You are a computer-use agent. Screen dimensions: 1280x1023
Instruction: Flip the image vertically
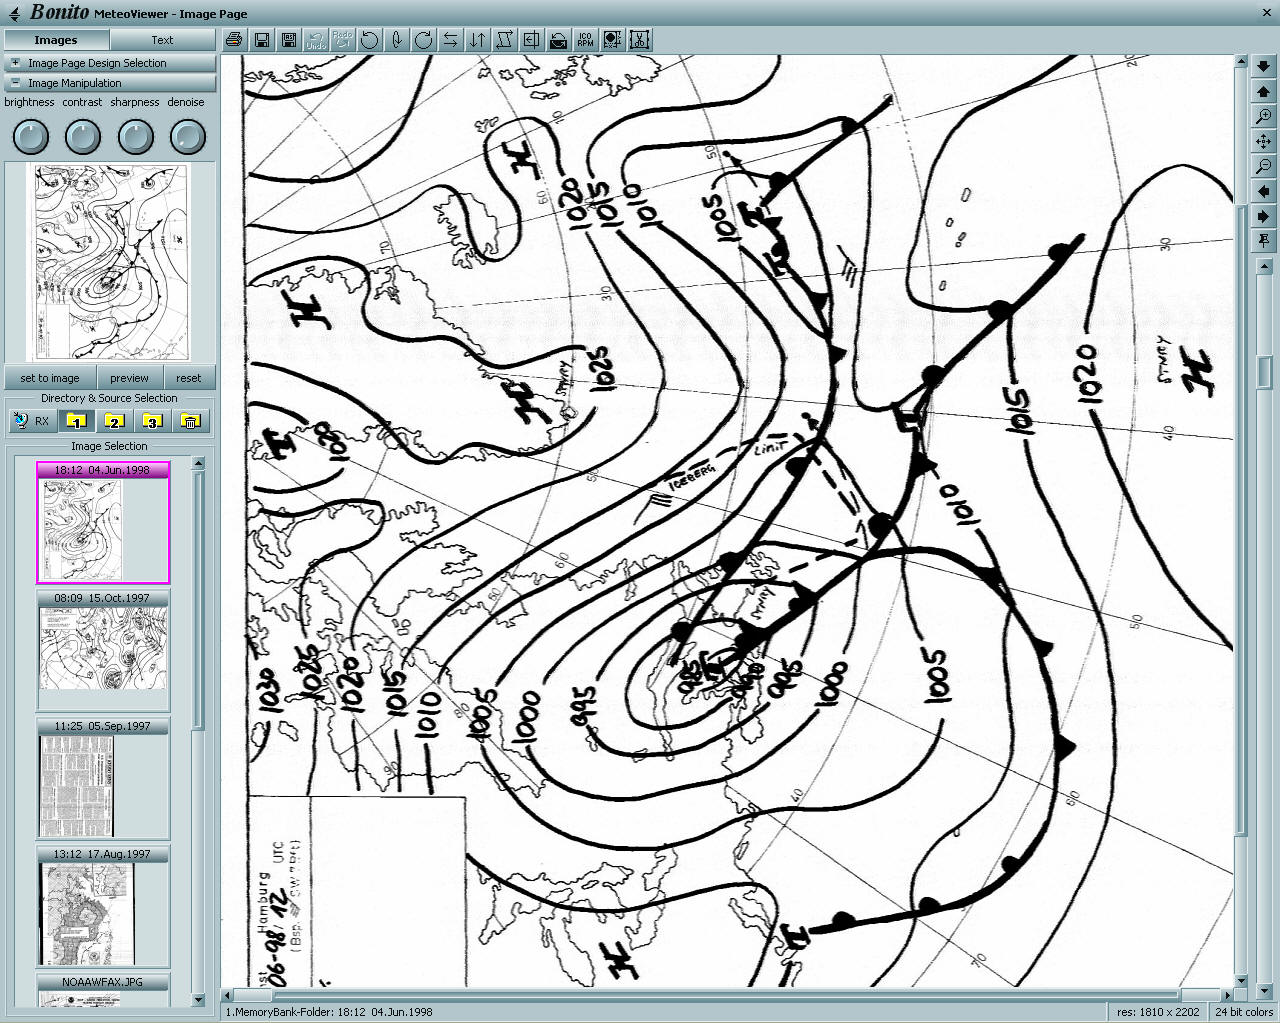click(477, 40)
